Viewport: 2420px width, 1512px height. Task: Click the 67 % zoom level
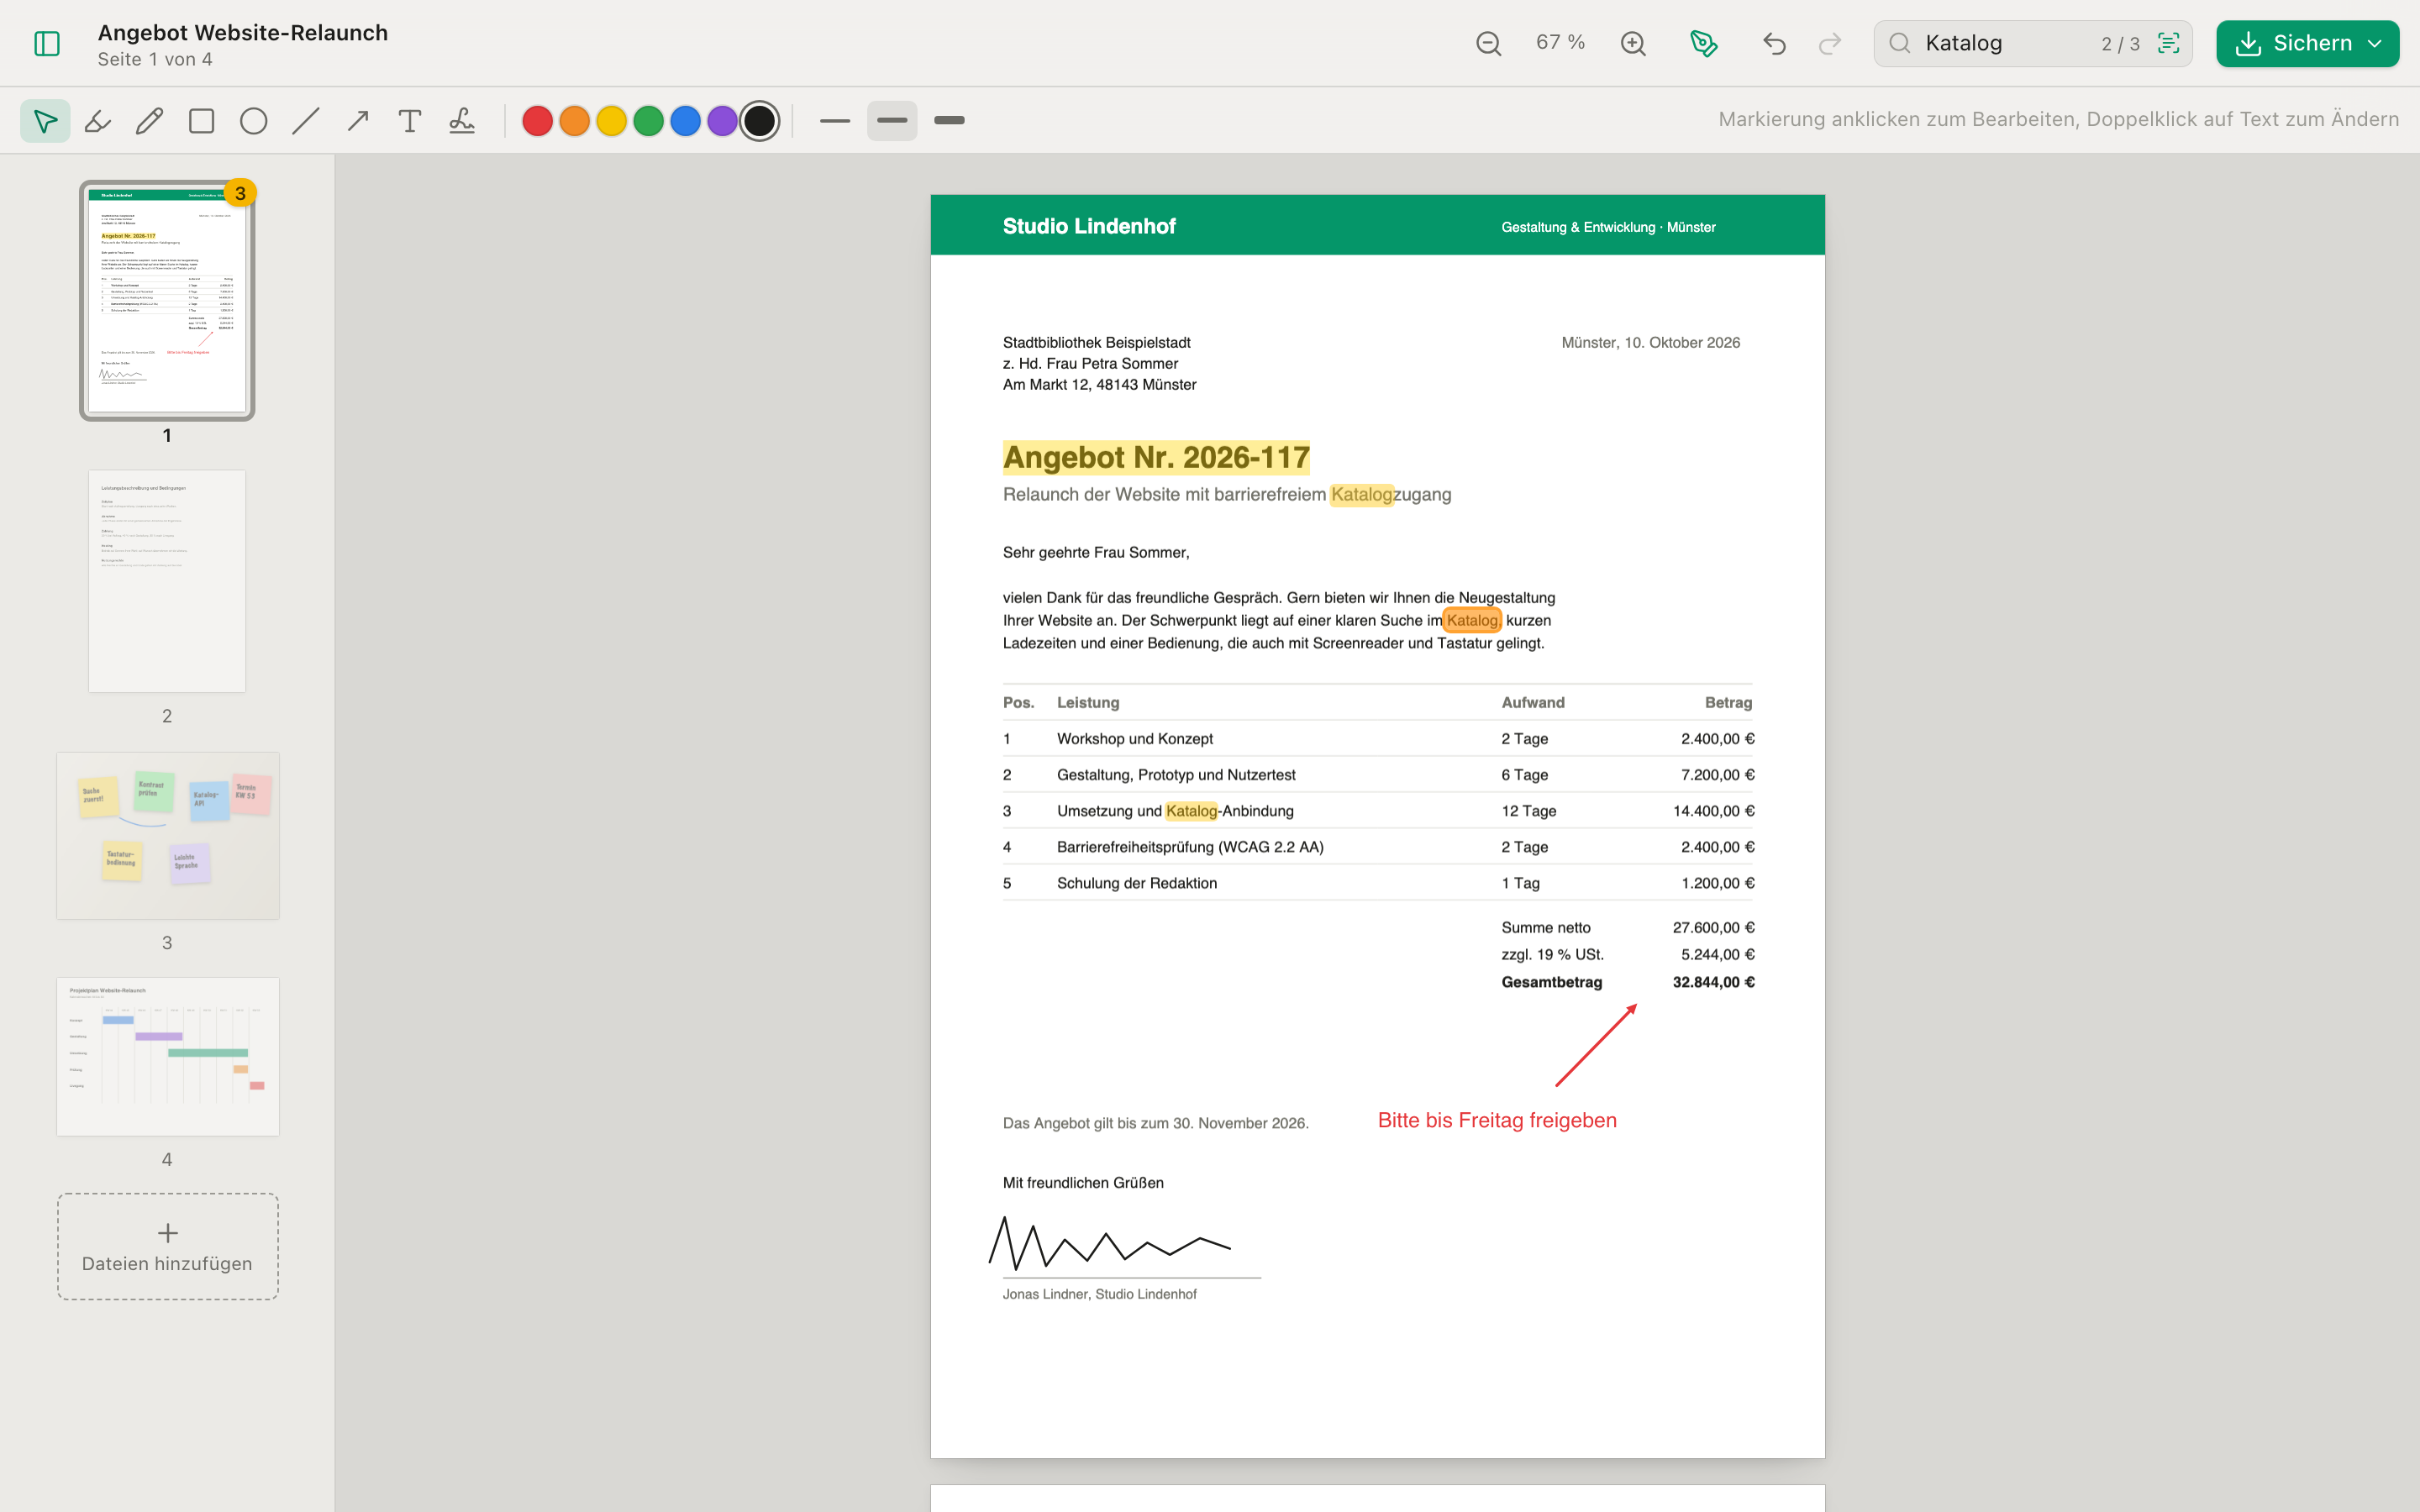click(1561, 42)
